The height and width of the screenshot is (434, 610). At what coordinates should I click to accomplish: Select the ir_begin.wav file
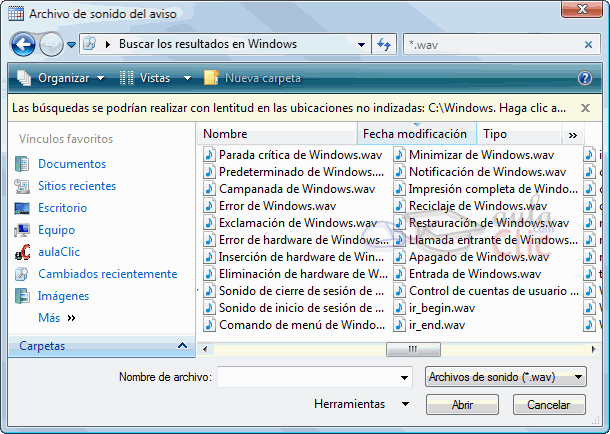pos(434,308)
